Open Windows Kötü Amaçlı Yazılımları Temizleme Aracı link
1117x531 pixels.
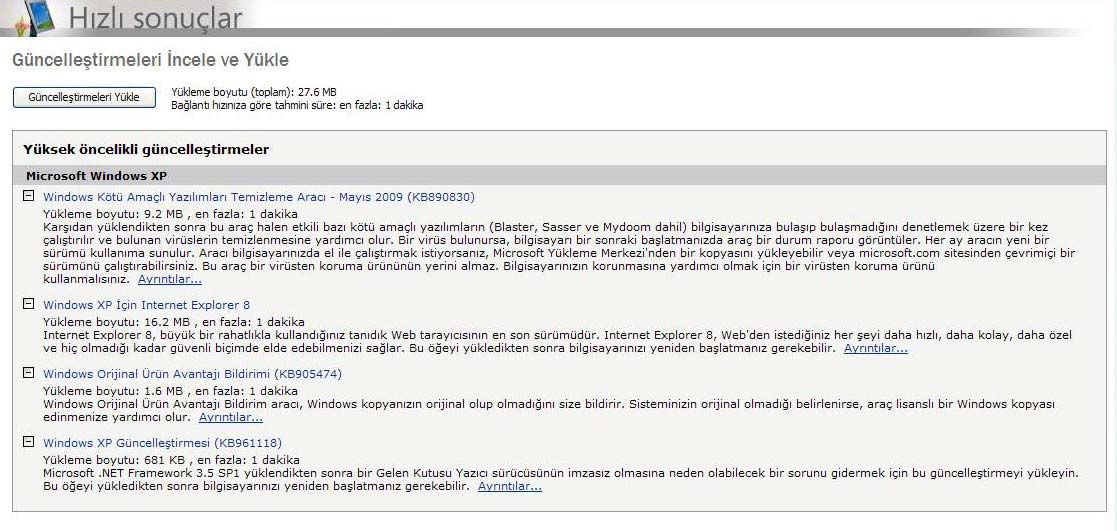click(259, 197)
